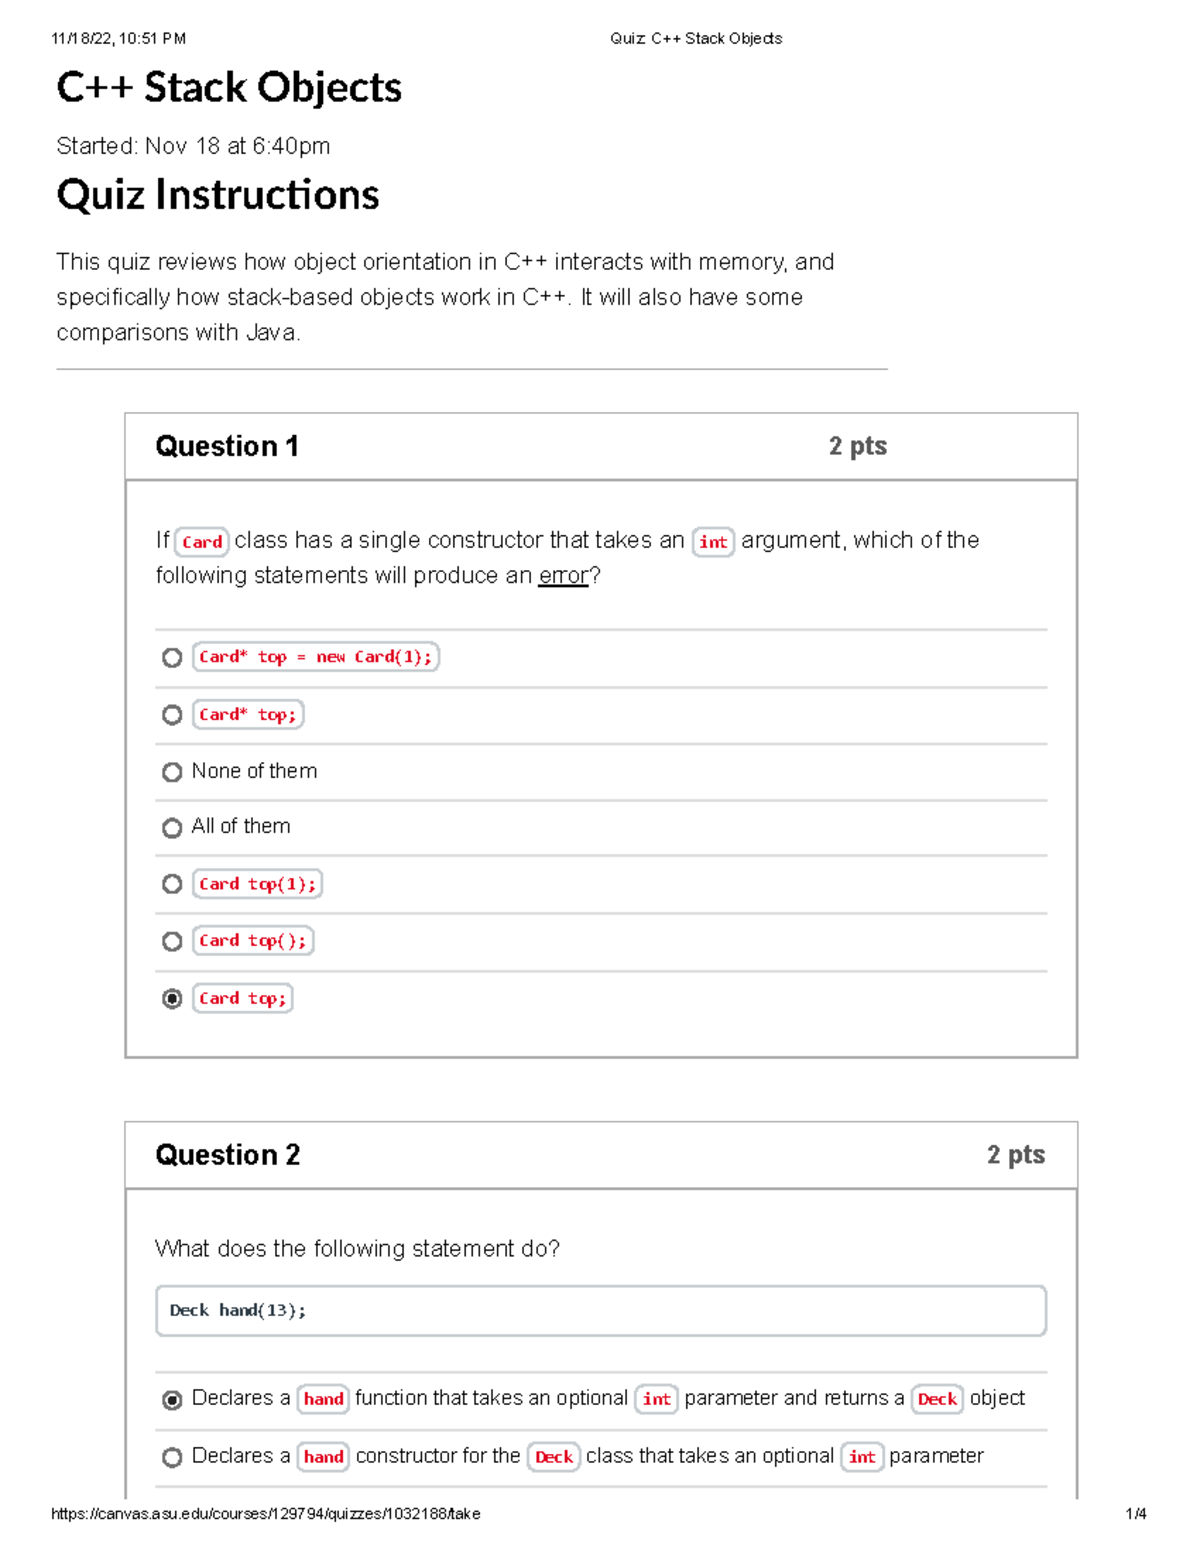The image size is (1200, 1553).
Task: Click the 'Card' code tag in Question 1 prompt
Action: tap(202, 542)
